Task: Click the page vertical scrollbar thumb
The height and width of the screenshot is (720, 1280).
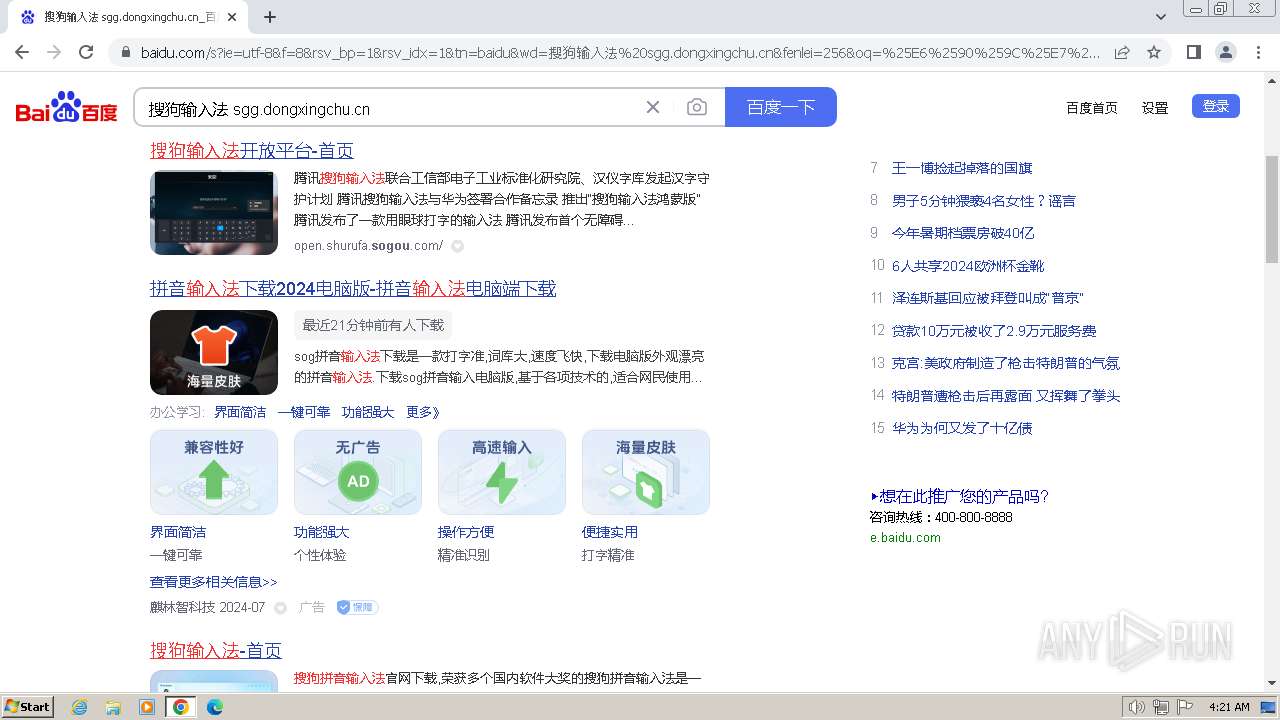Action: (1272, 208)
